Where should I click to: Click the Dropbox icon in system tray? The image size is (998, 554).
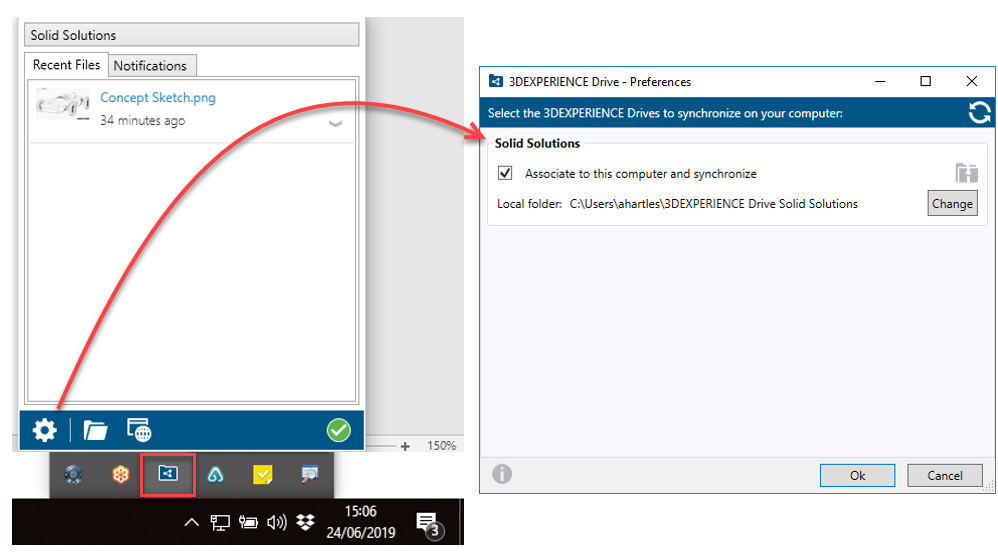pos(306,522)
